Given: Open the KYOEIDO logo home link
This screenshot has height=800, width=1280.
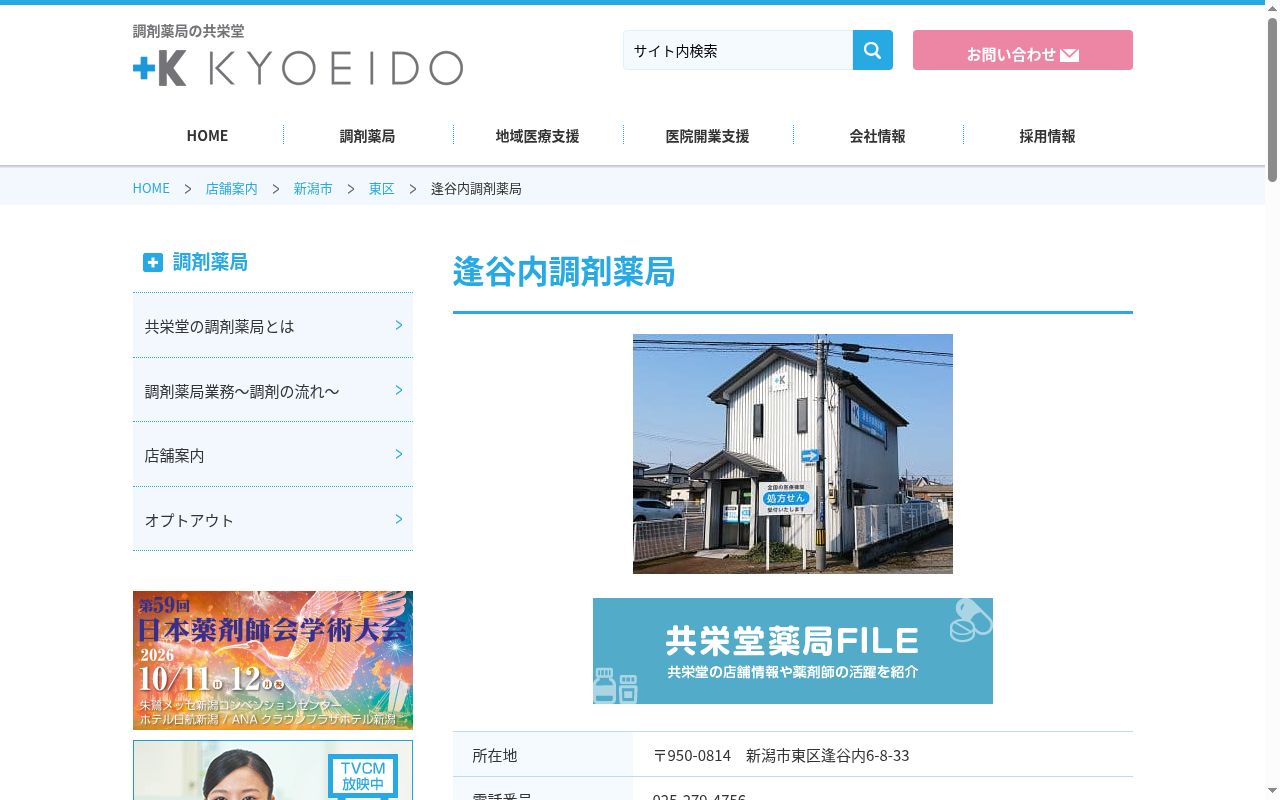Looking at the screenshot, I should (298, 67).
